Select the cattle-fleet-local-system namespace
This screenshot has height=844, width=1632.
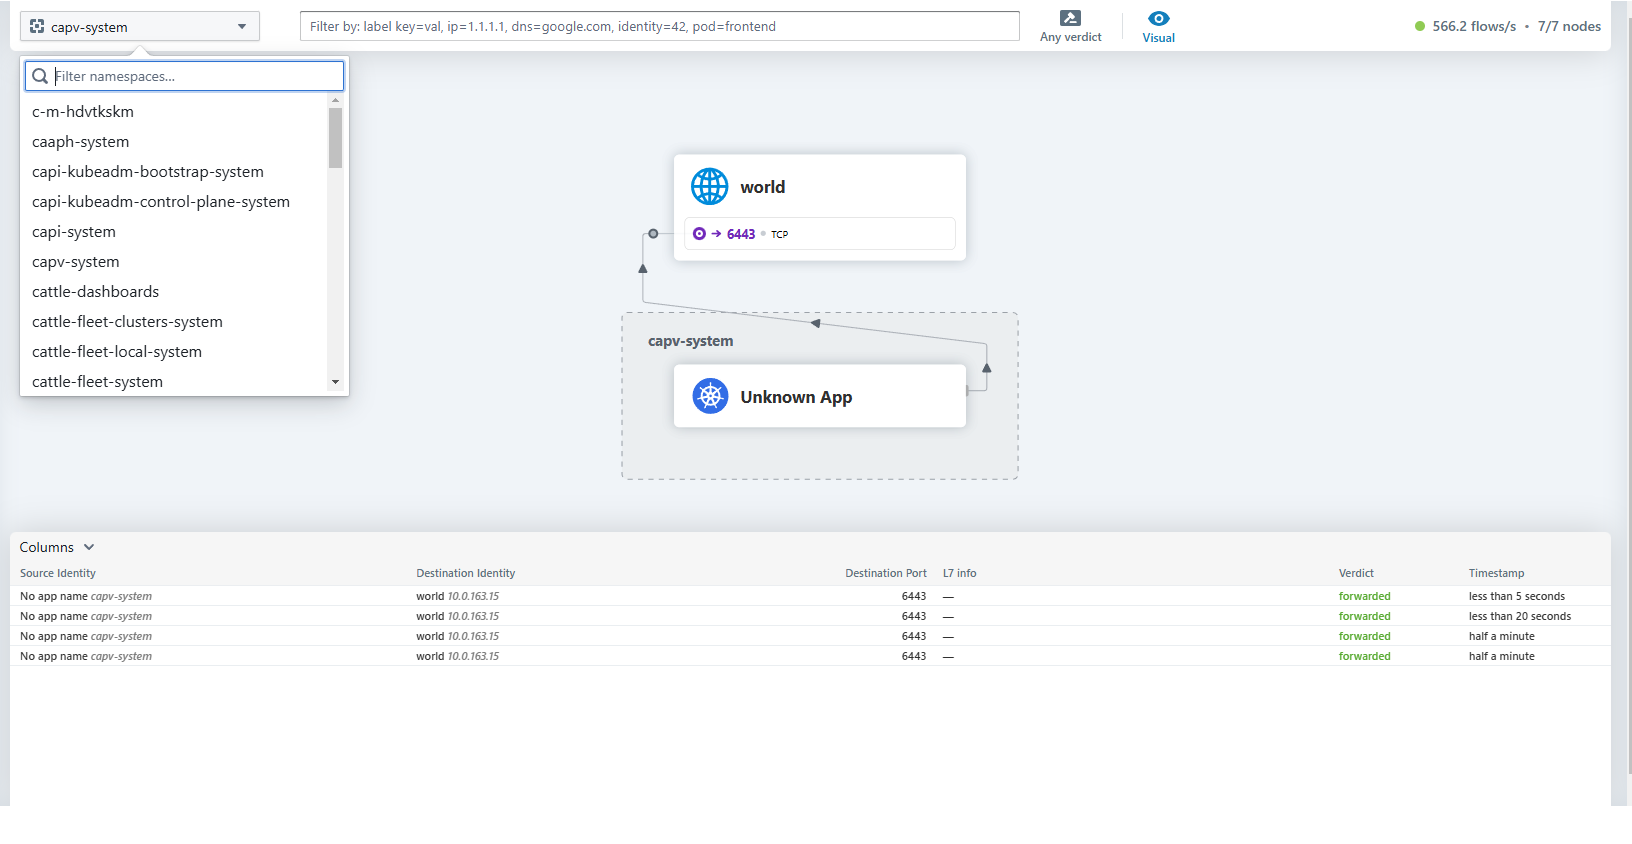117,352
